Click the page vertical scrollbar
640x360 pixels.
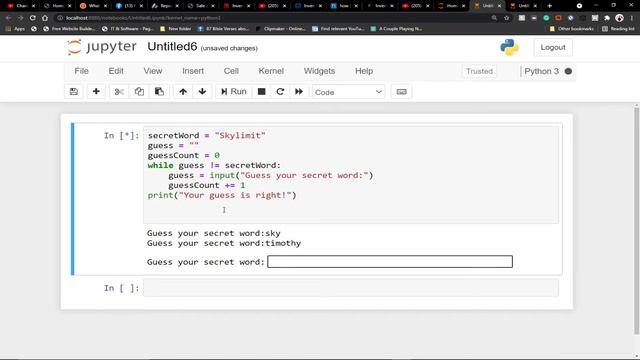pyautogui.click(x=636, y=220)
